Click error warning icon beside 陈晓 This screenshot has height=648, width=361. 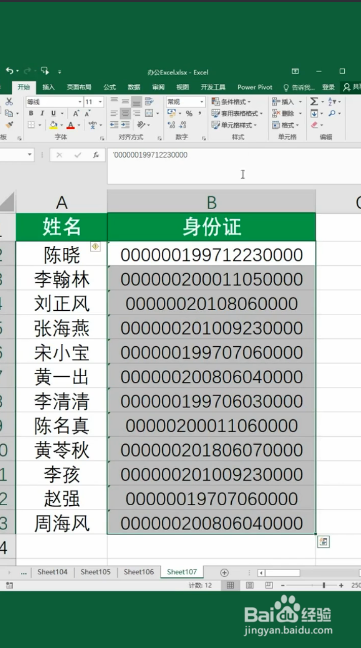95,247
